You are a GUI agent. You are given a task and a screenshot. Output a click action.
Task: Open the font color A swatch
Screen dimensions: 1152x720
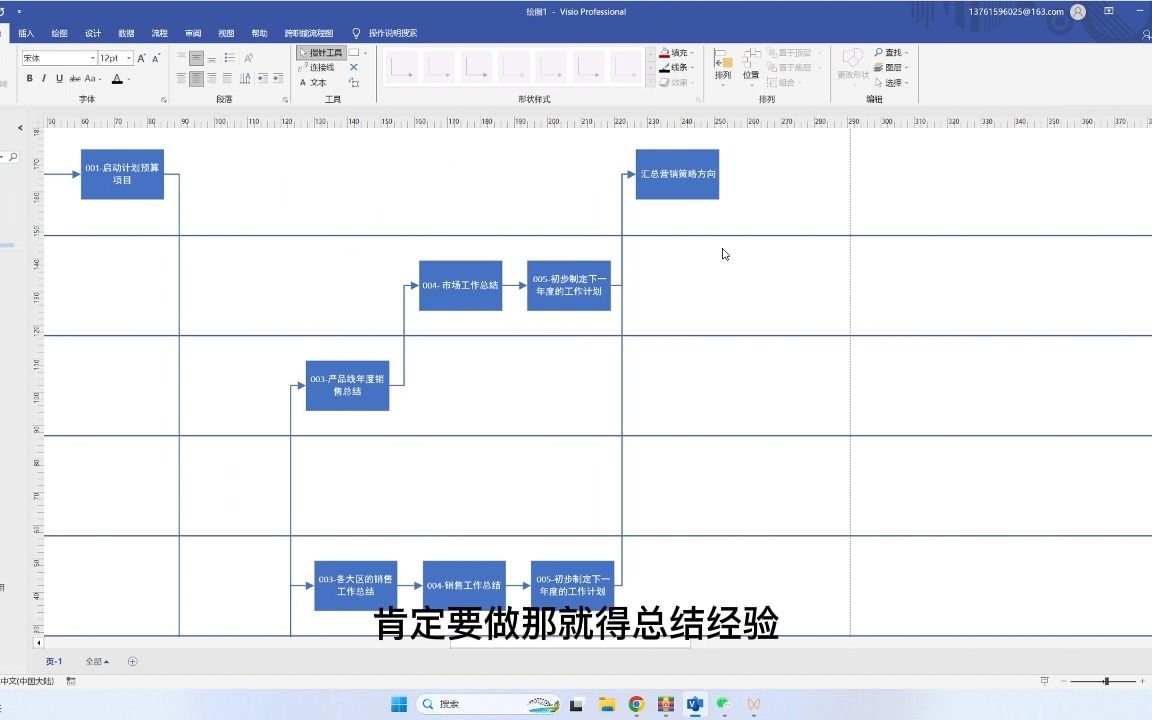pos(117,78)
